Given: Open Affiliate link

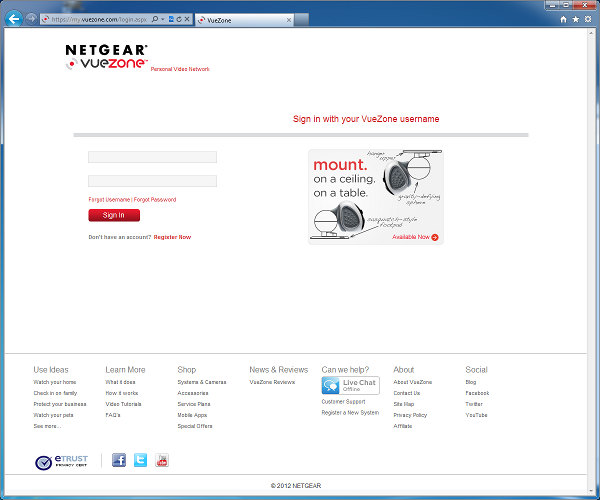Looking at the screenshot, I should coord(403,426).
